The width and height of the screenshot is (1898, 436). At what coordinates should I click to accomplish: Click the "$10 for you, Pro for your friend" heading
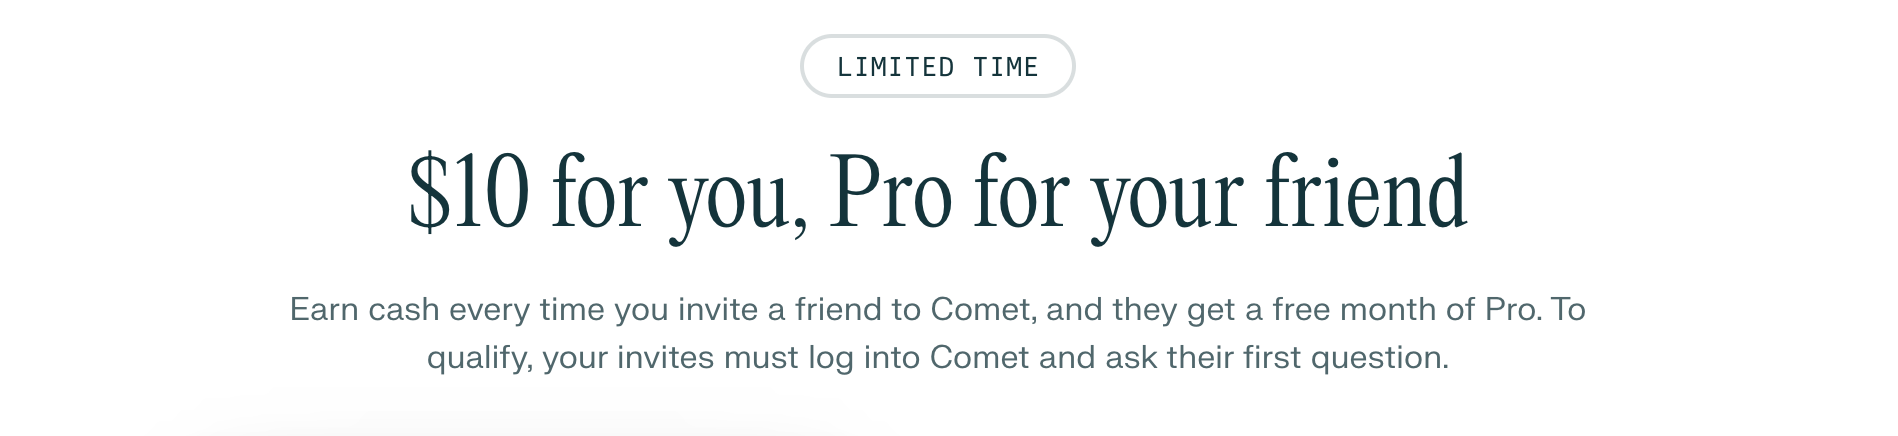point(937,194)
